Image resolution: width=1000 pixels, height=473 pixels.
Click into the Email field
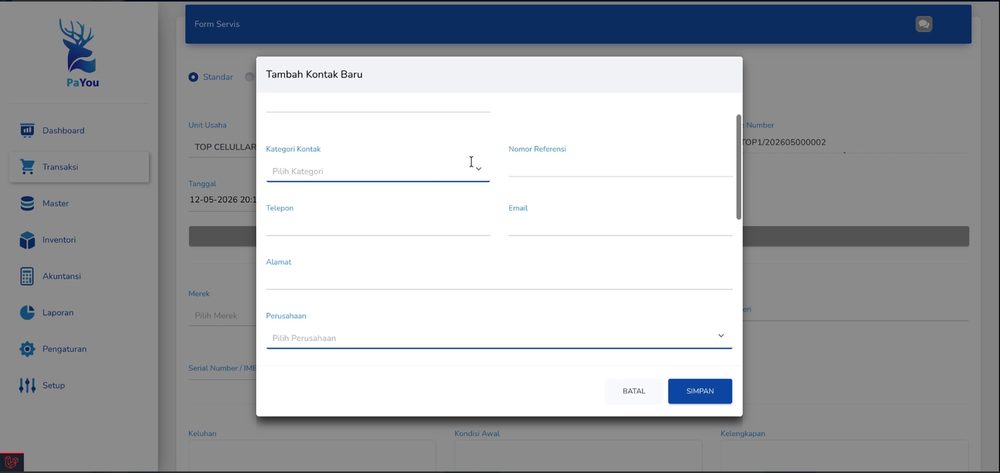tap(620, 226)
